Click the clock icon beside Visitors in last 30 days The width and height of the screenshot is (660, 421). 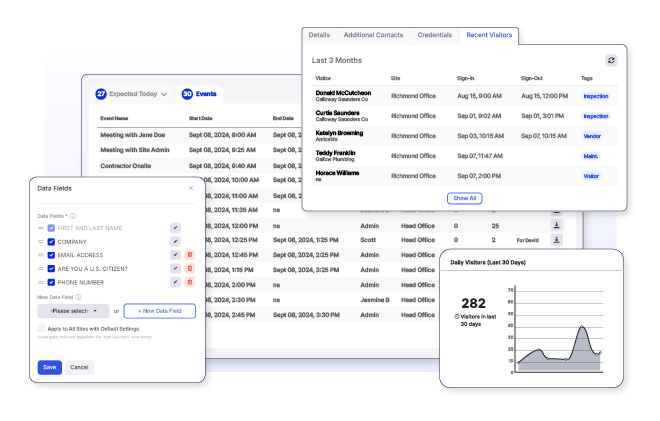tap(457, 317)
